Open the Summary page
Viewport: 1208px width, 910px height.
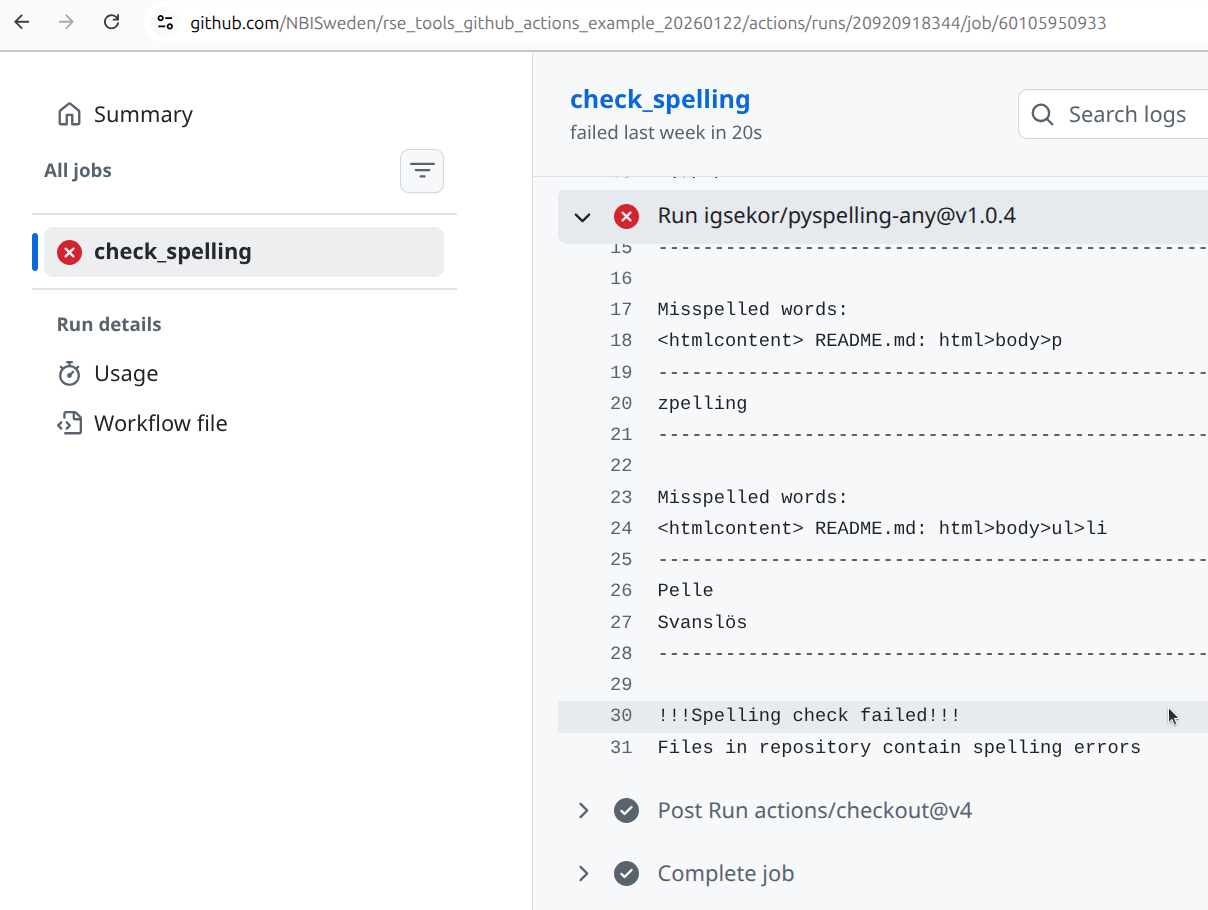tap(143, 115)
